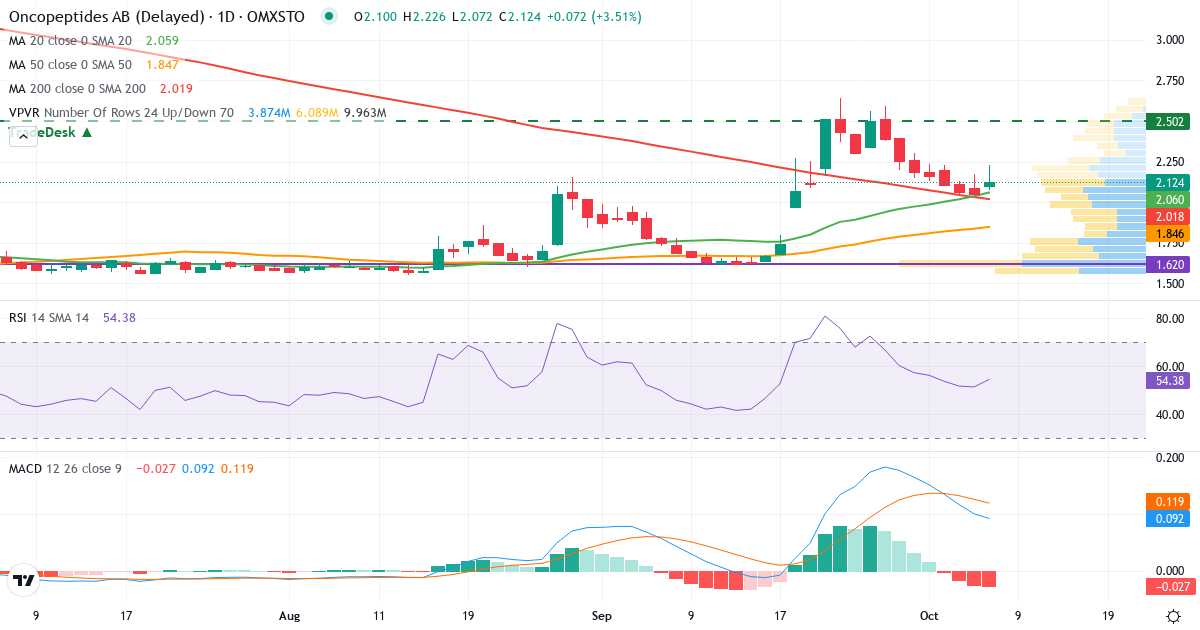Click the Sep label on time axis

point(600,616)
